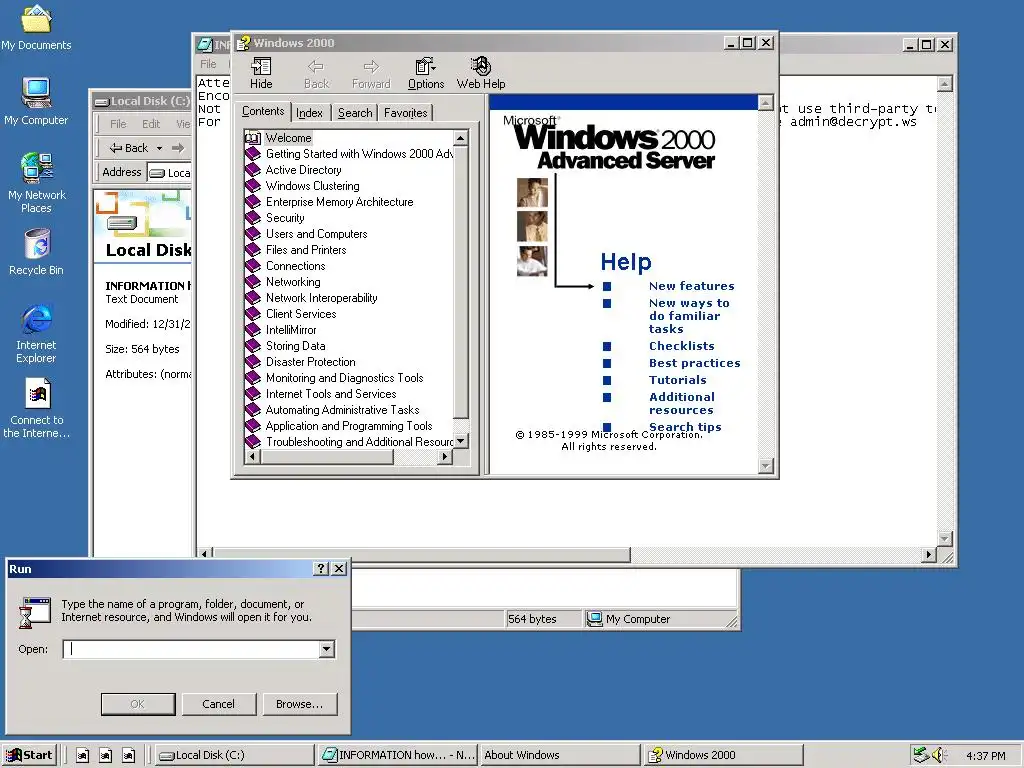Image resolution: width=1024 pixels, height=768 pixels.
Task: Open File menu in Local Disk window
Action: pos(118,123)
